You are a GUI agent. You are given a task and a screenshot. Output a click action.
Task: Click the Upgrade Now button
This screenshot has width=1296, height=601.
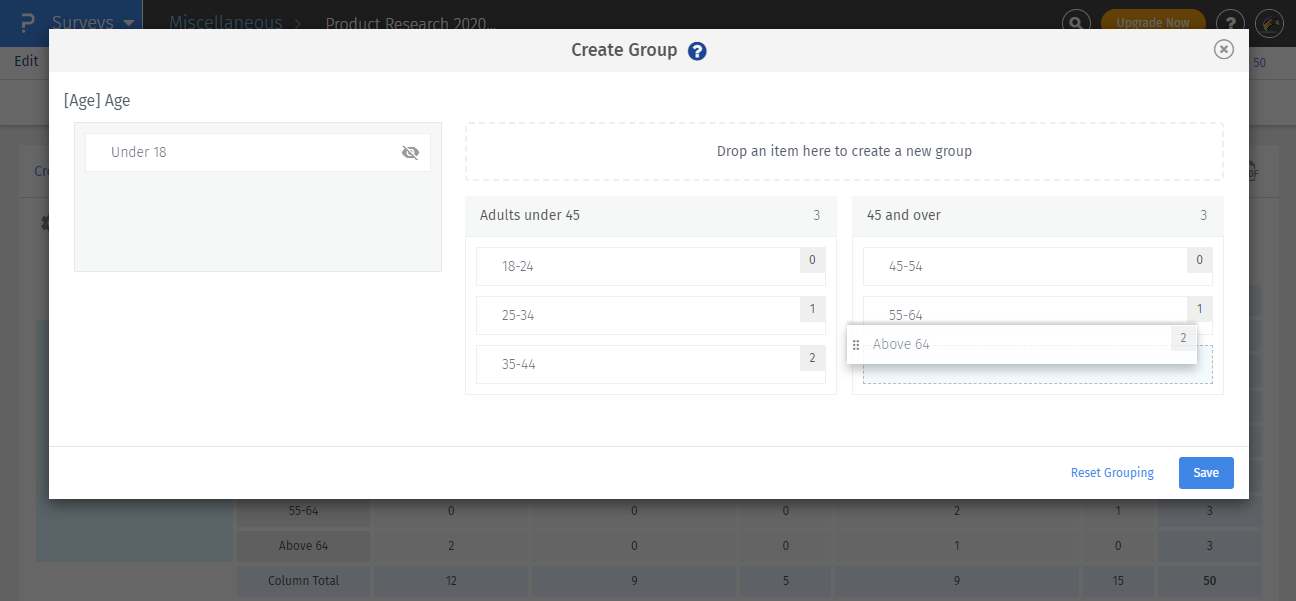pyautogui.click(x=1152, y=22)
